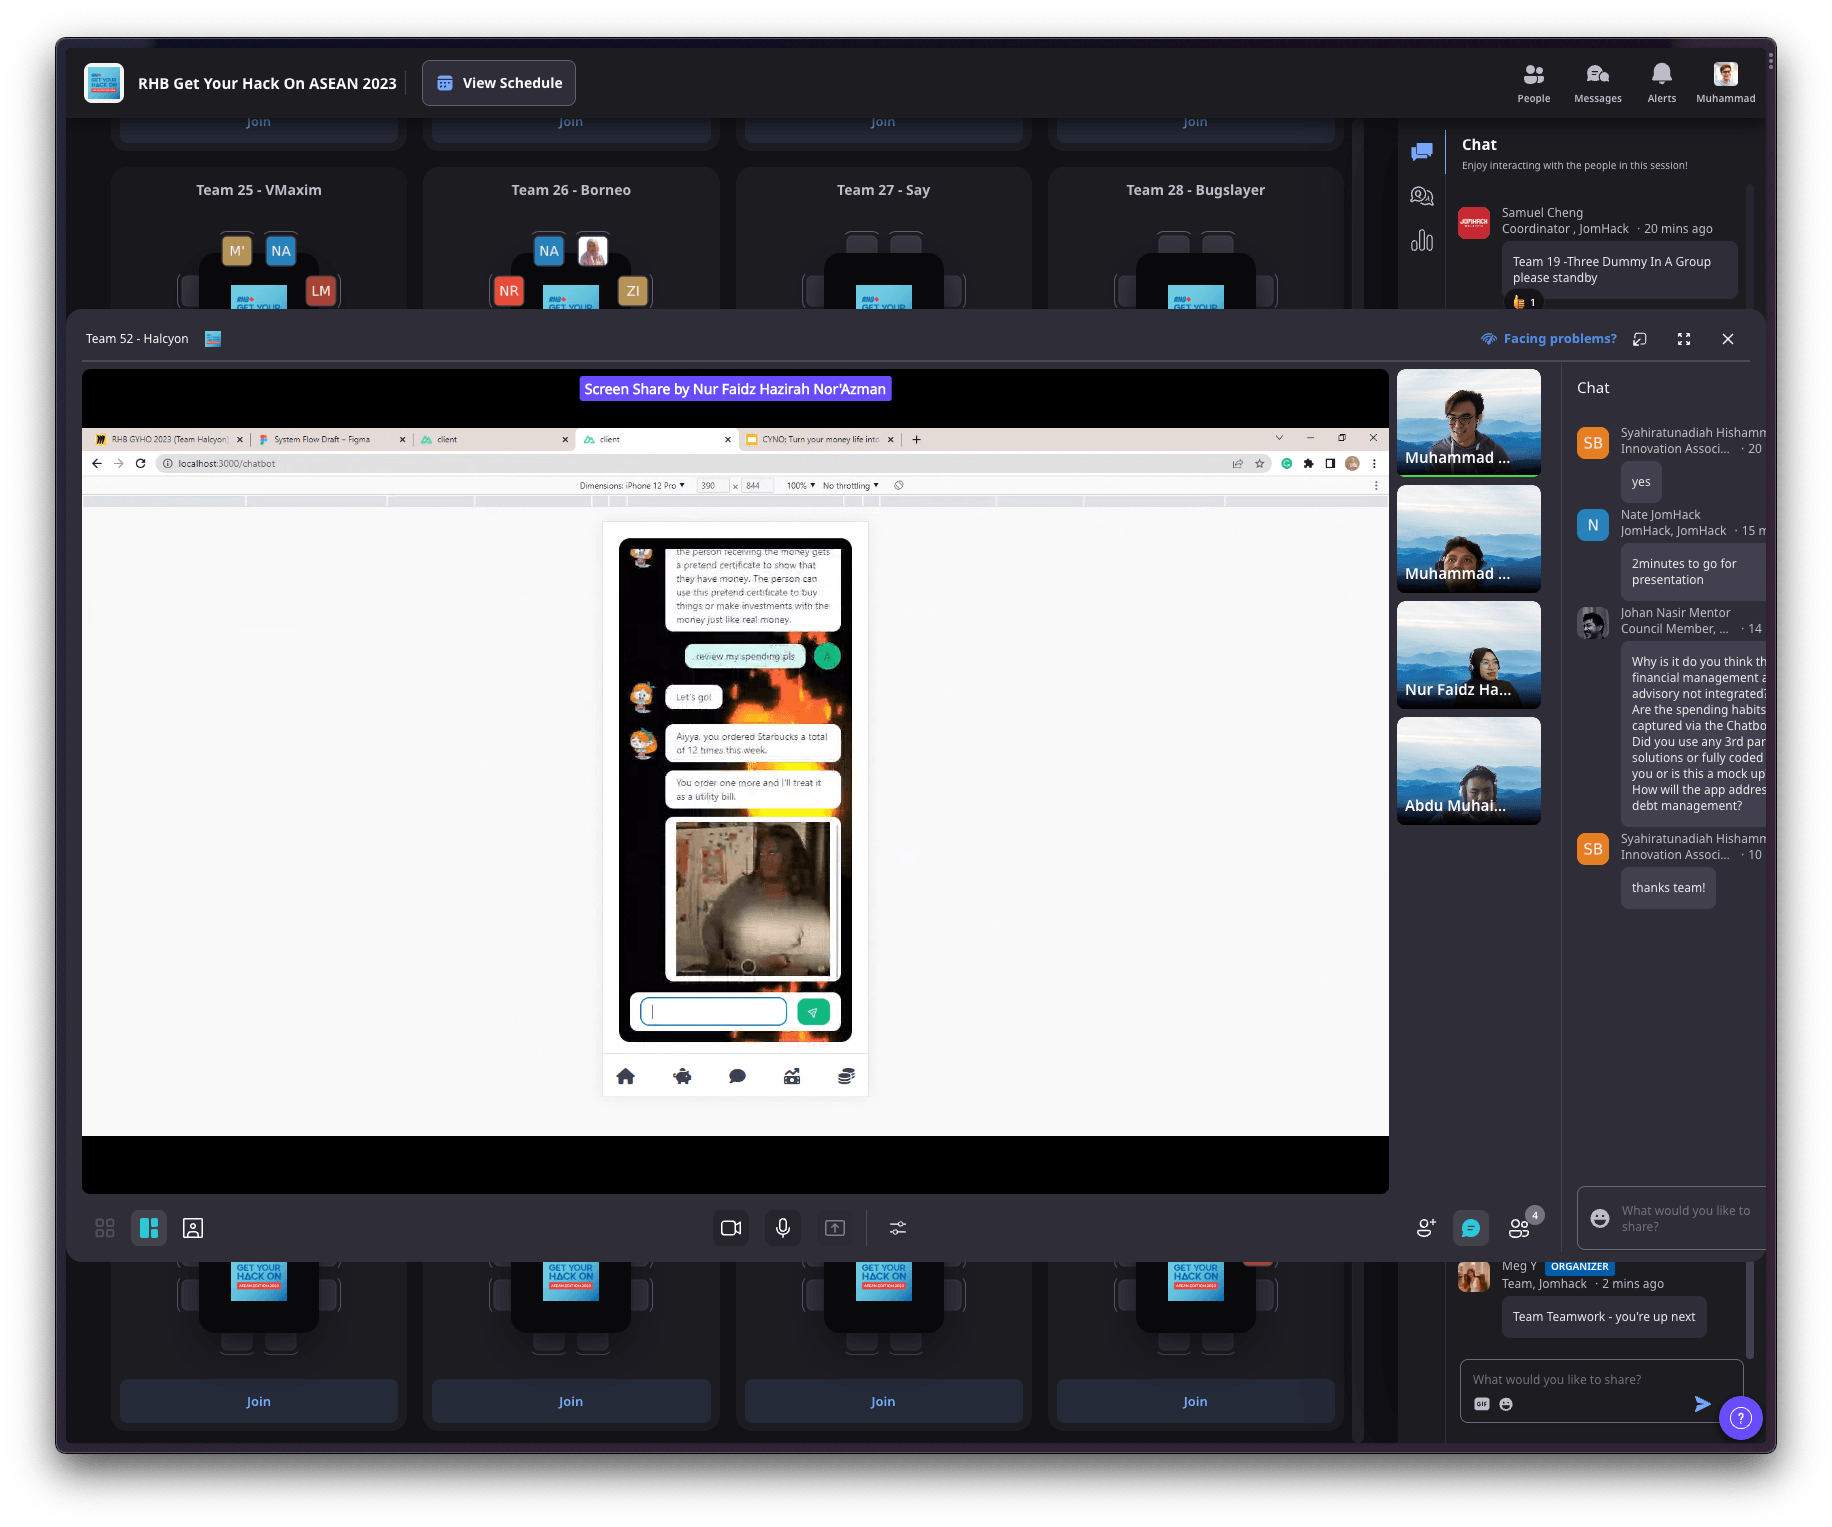The width and height of the screenshot is (1832, 1527).
Task: Enter fullscreen mode for the Team 52 table
Action: [x=1684, y=339]
